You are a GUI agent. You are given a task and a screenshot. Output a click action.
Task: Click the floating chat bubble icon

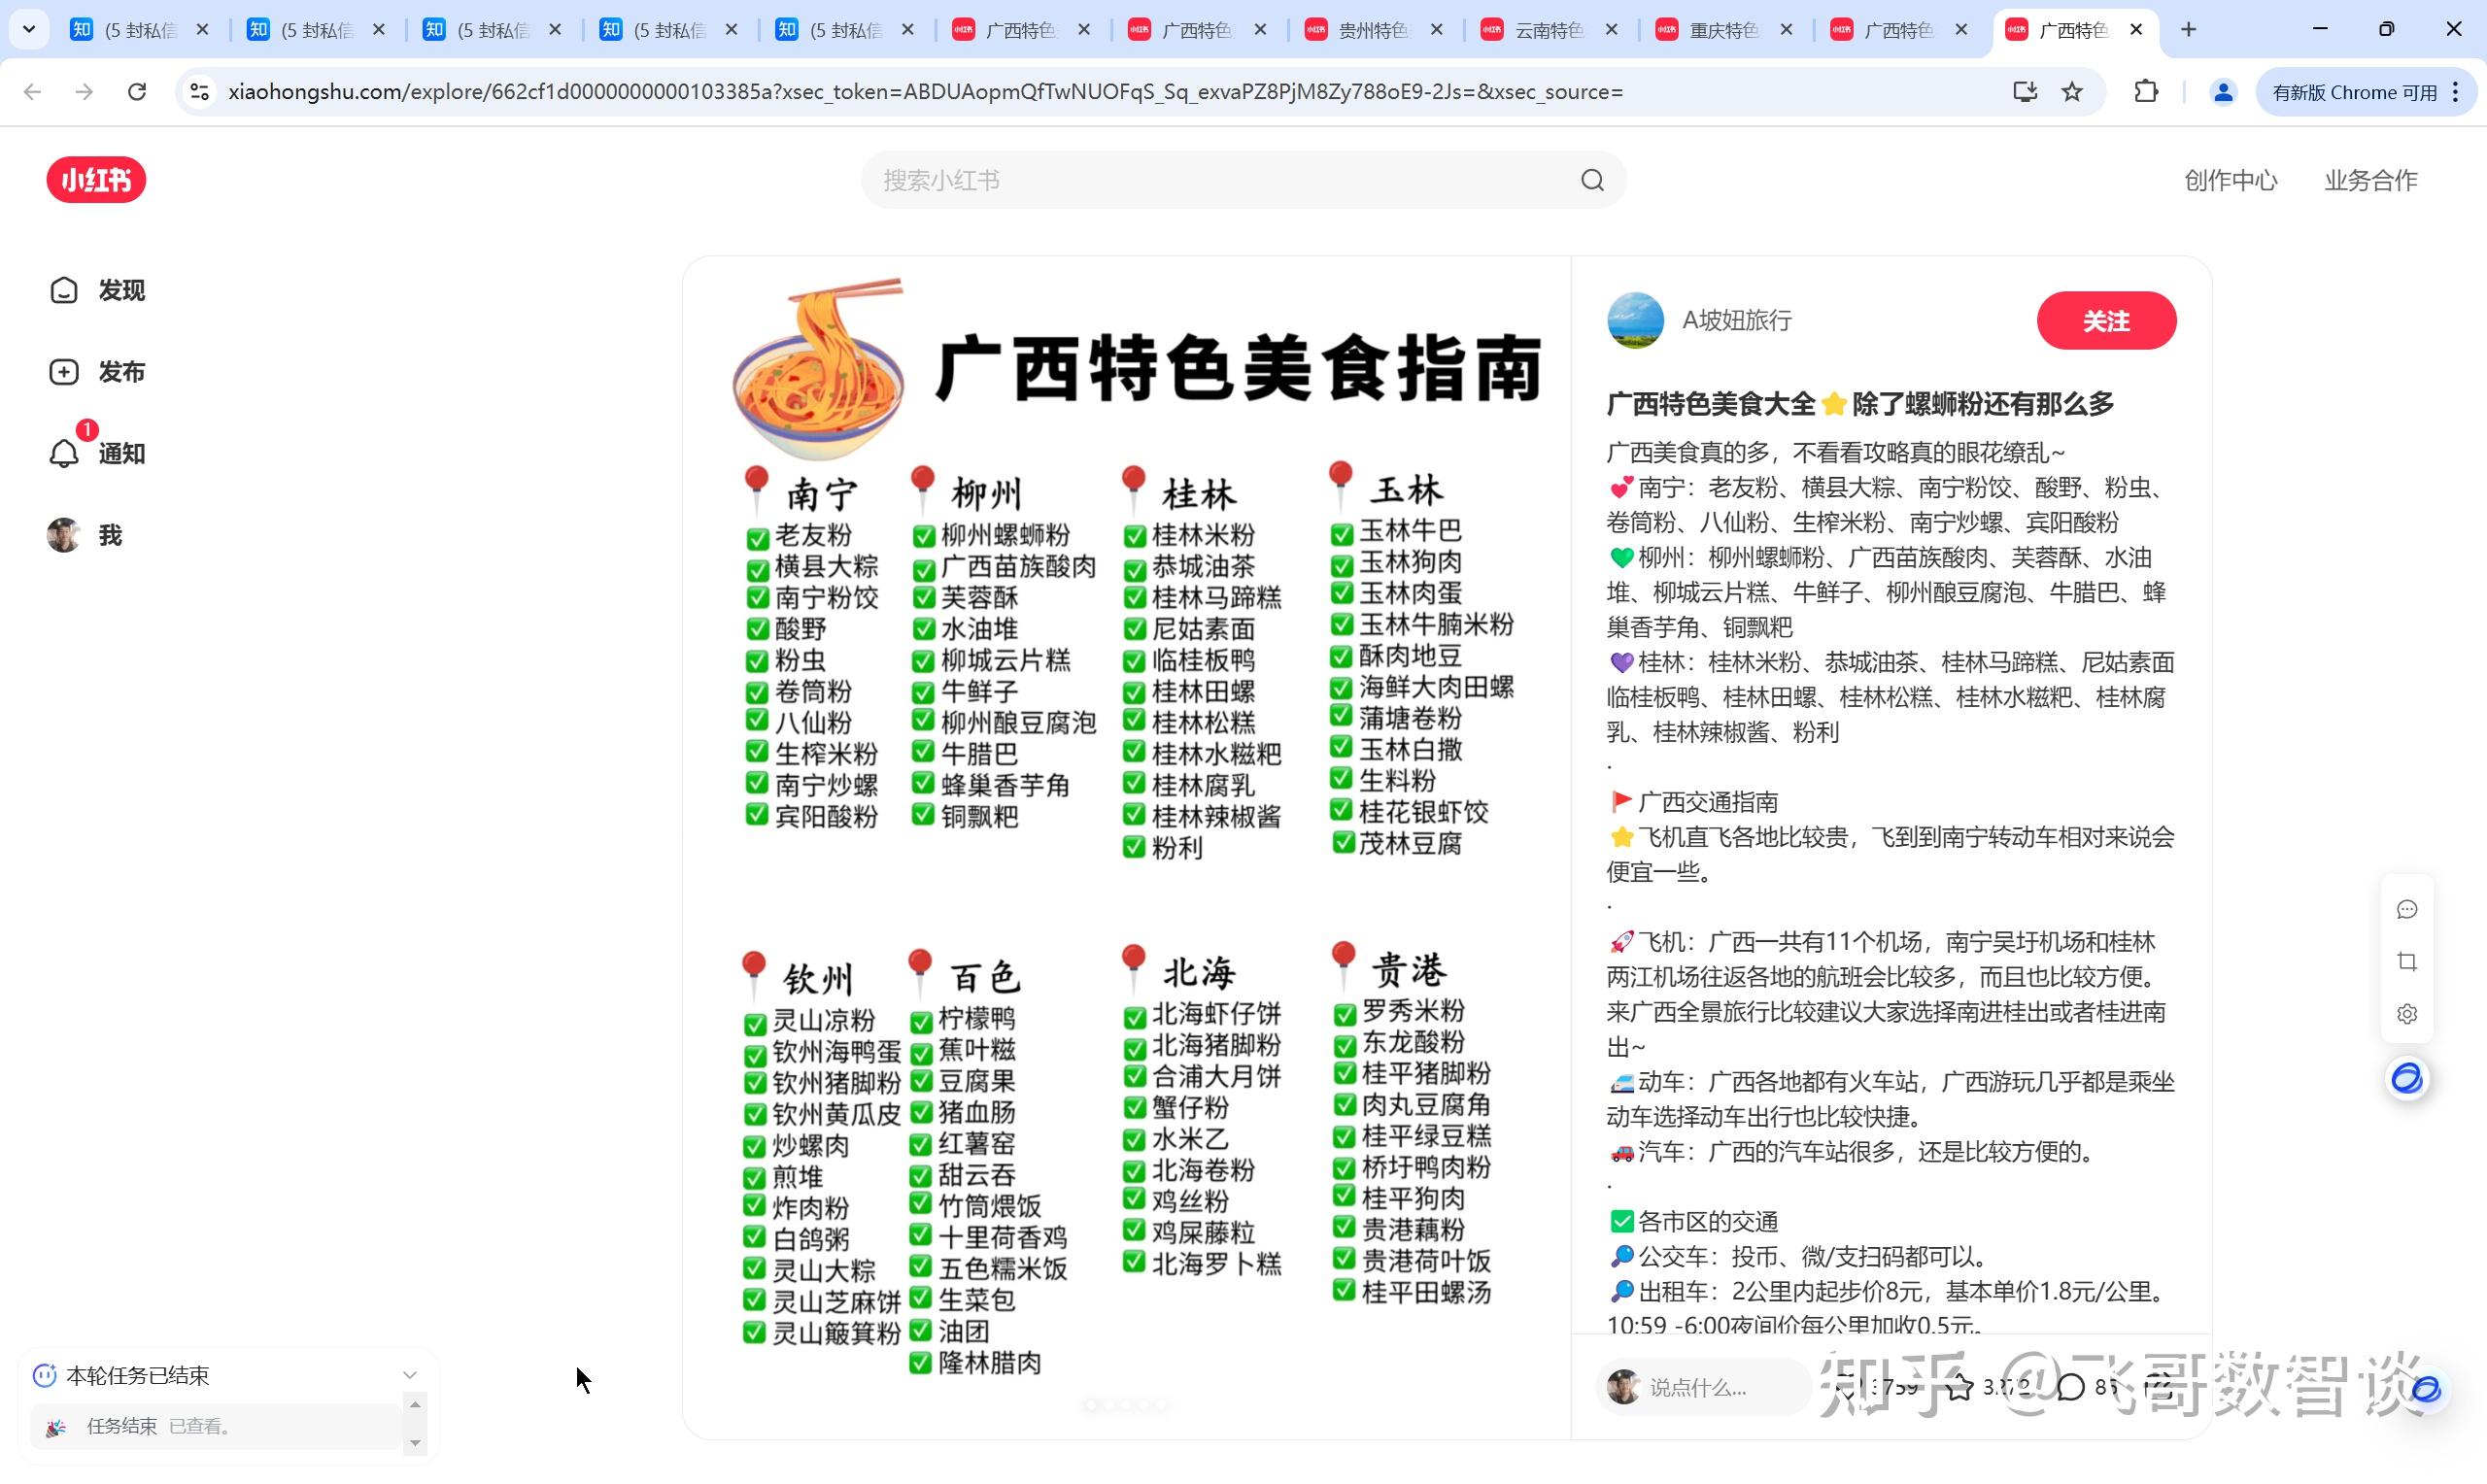tap(2407, 910)
